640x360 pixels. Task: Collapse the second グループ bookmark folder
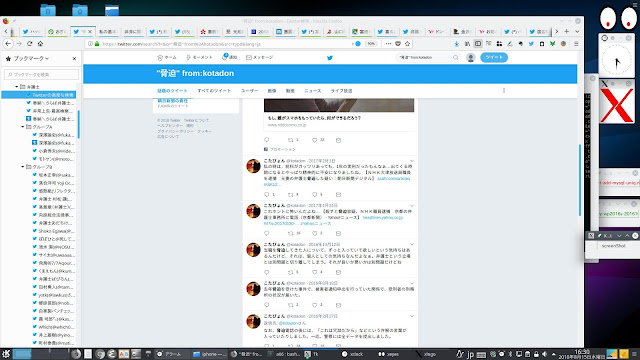coord(23,167)
